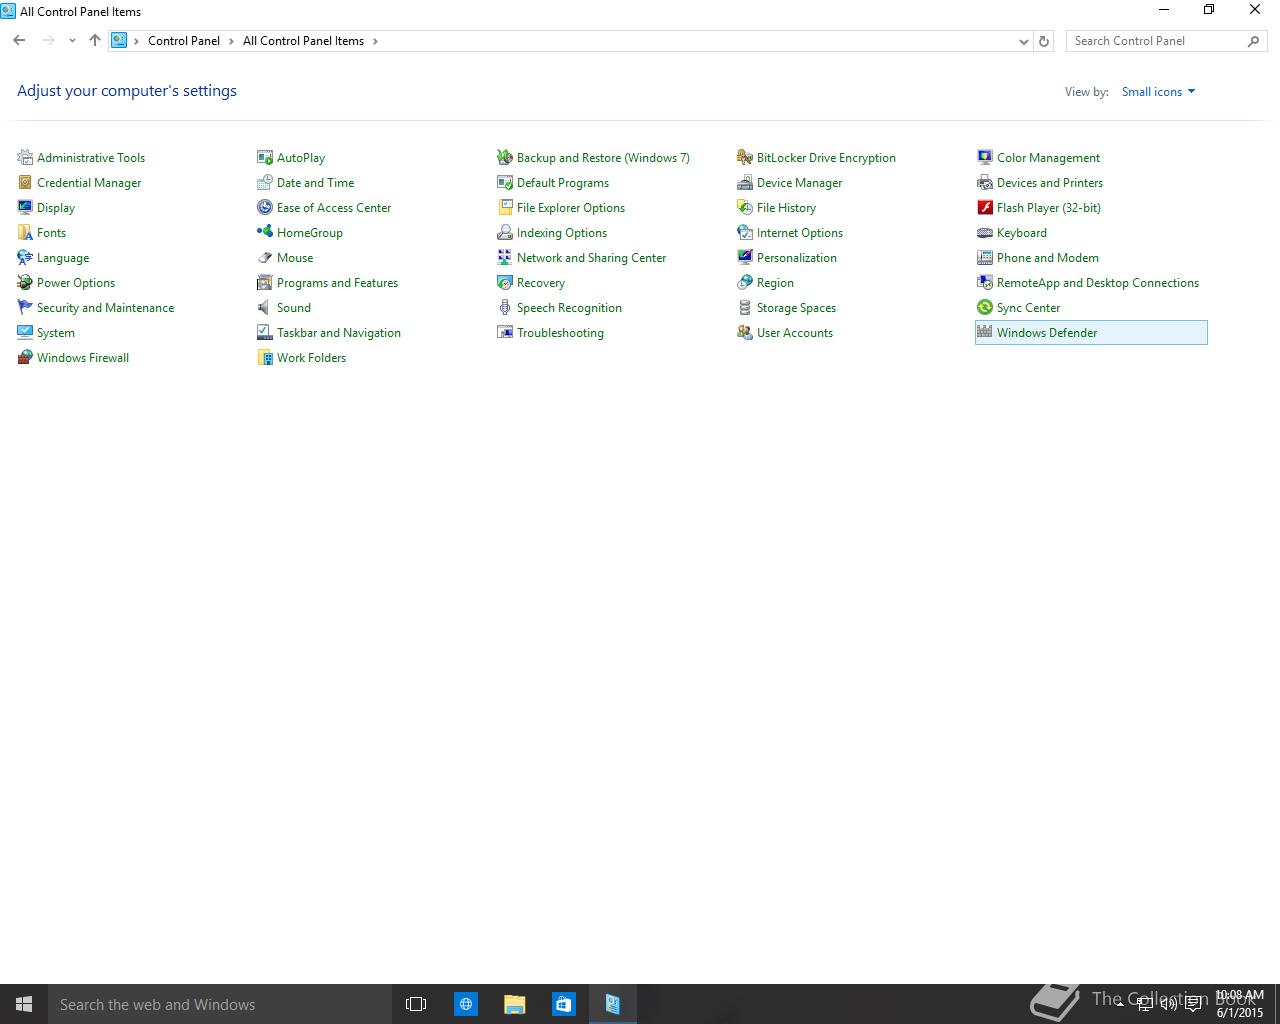Image resolution: width=1280 pixels, height=1024 pixels.
Task: Go up one level with Up arrow
Action: 95,41
